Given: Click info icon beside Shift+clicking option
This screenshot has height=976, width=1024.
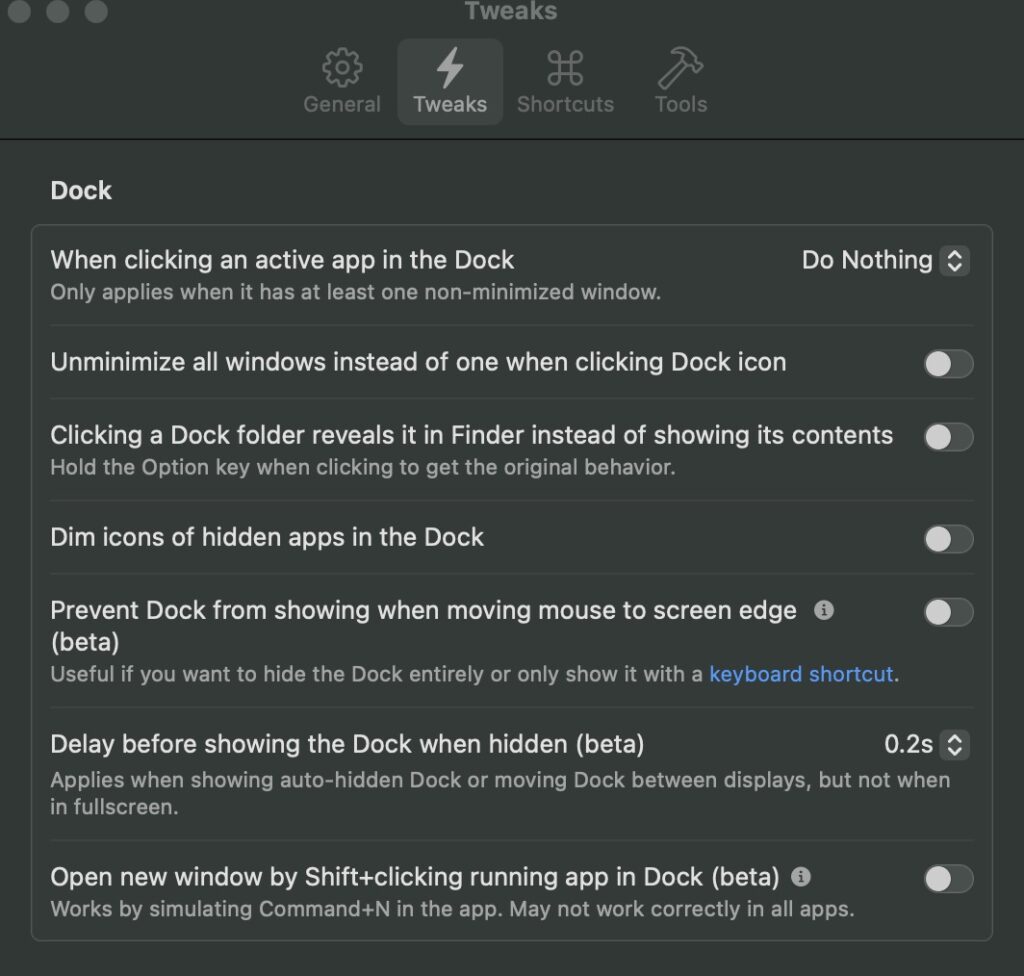Looking at the screenshot, I should coord(801,877).
